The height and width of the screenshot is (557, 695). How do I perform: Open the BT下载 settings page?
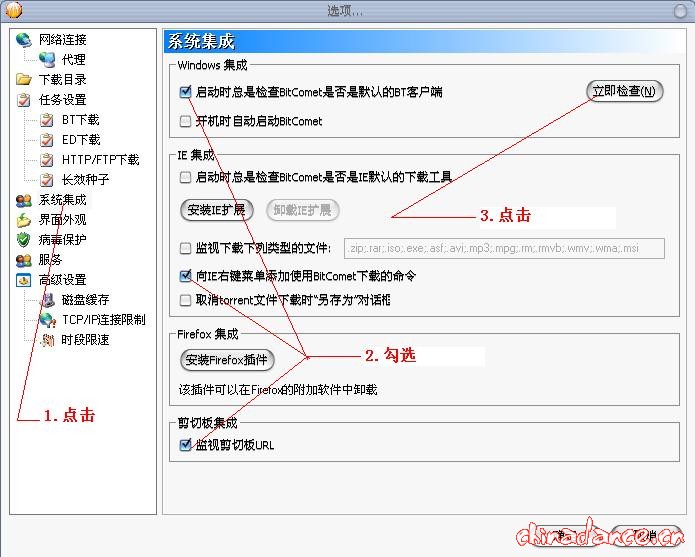coord(81,120)
